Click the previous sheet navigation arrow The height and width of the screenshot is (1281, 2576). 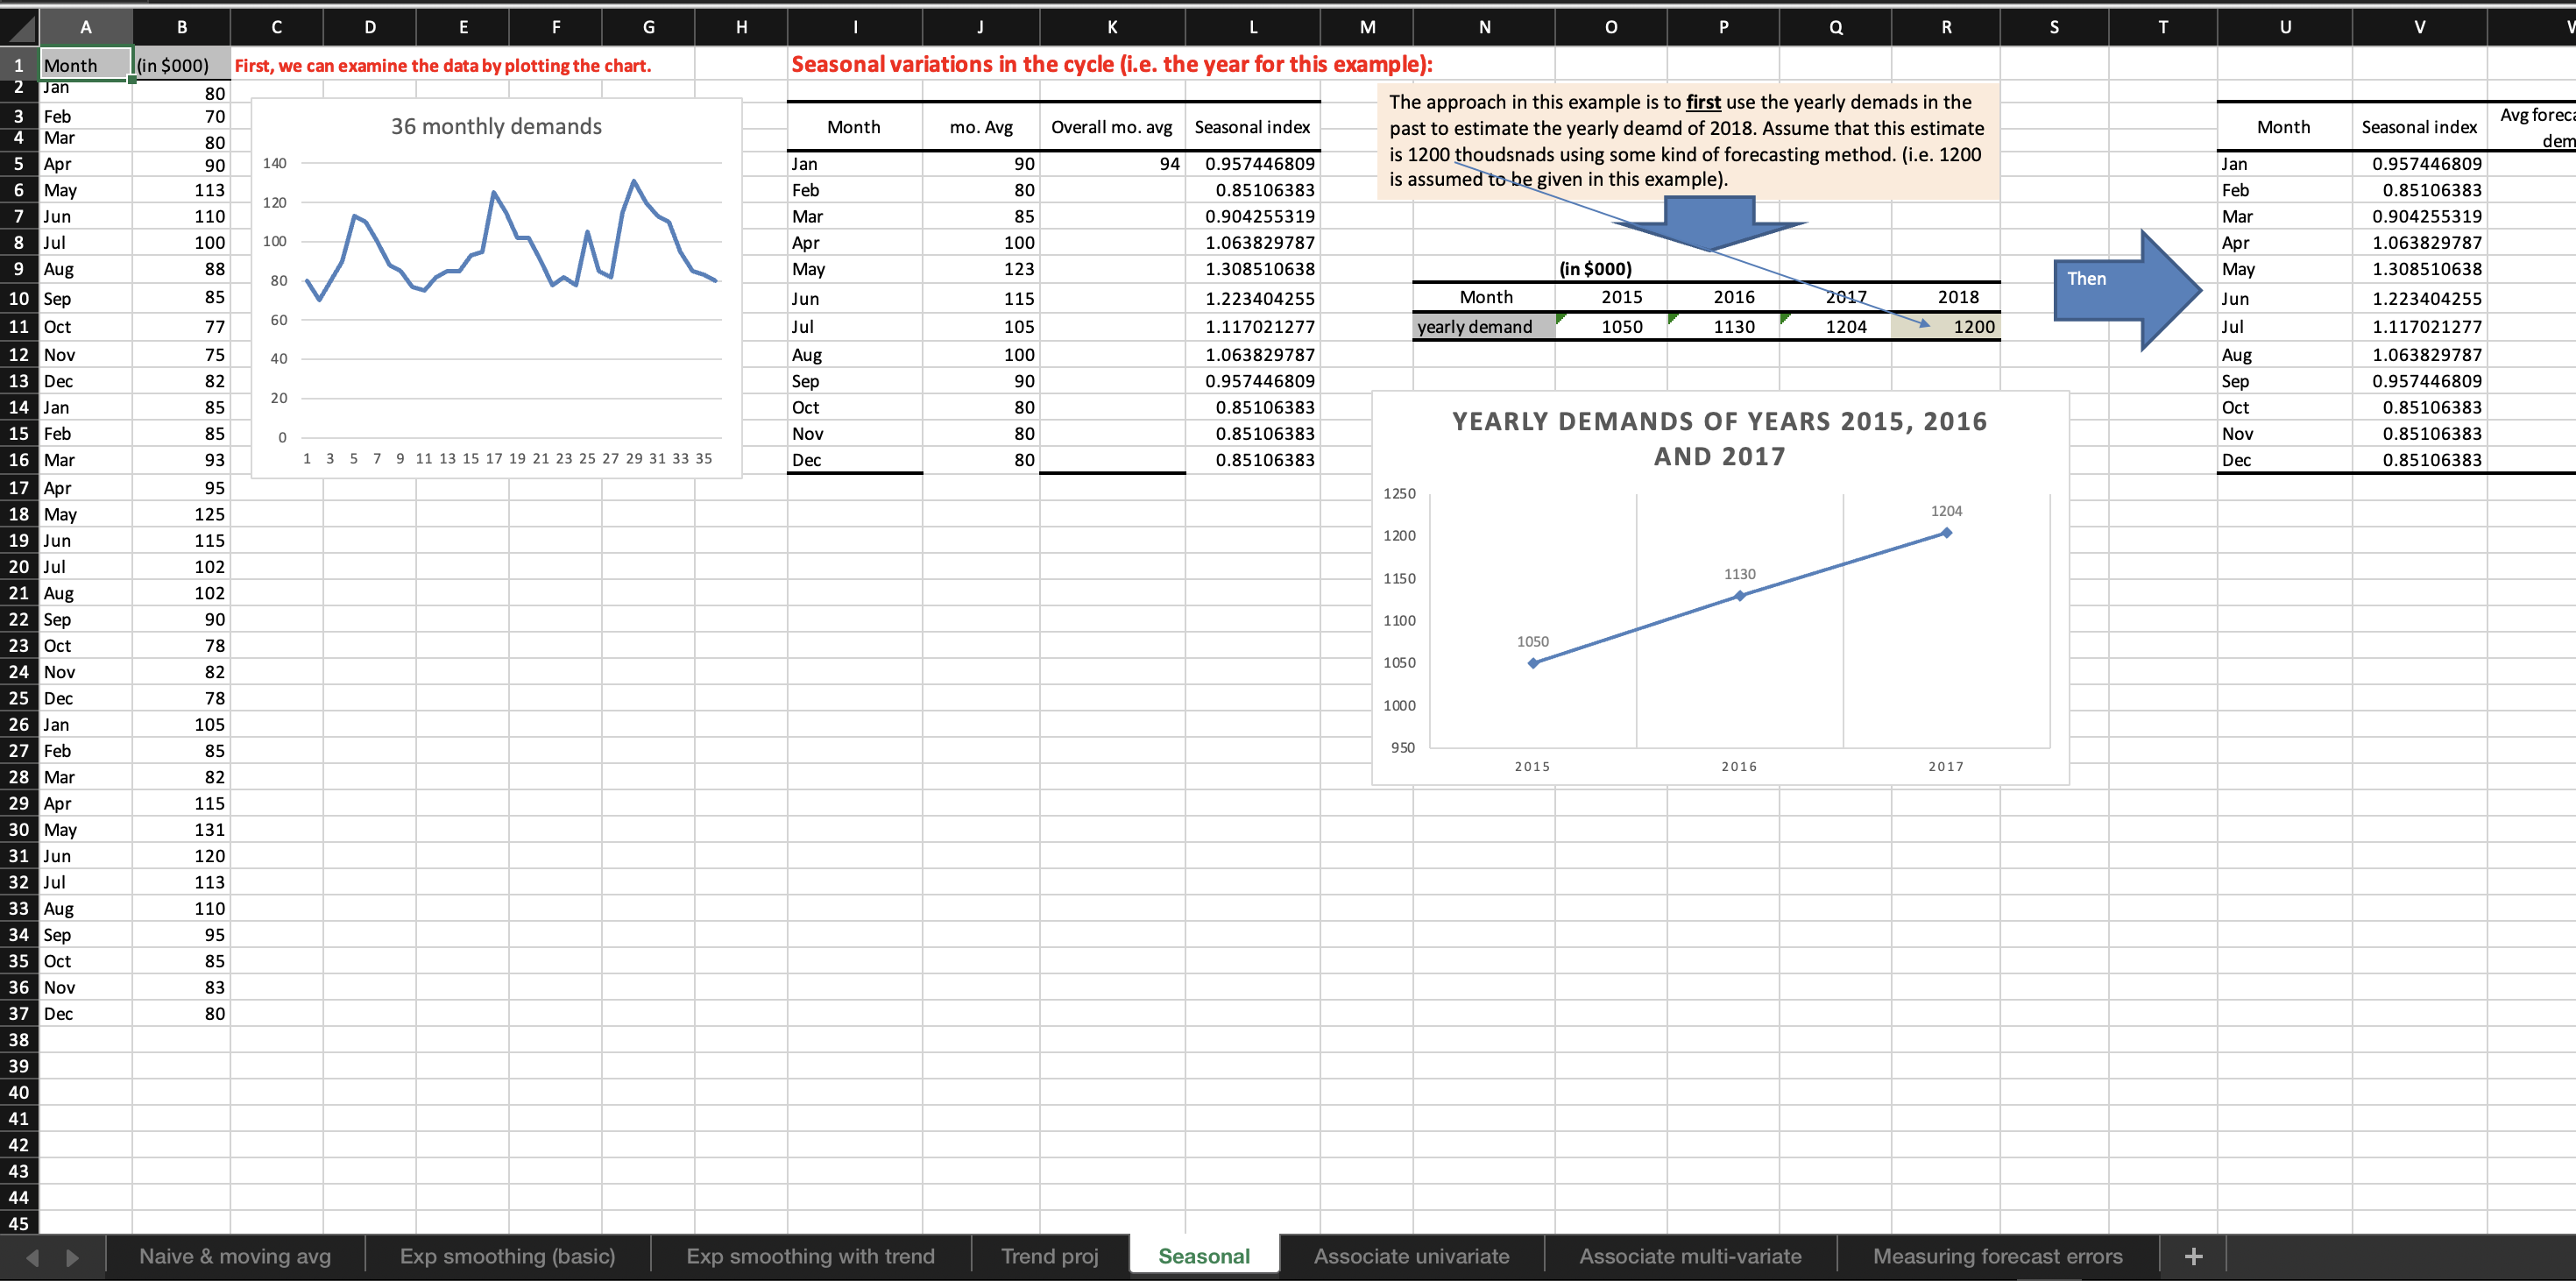(32, 1257)
